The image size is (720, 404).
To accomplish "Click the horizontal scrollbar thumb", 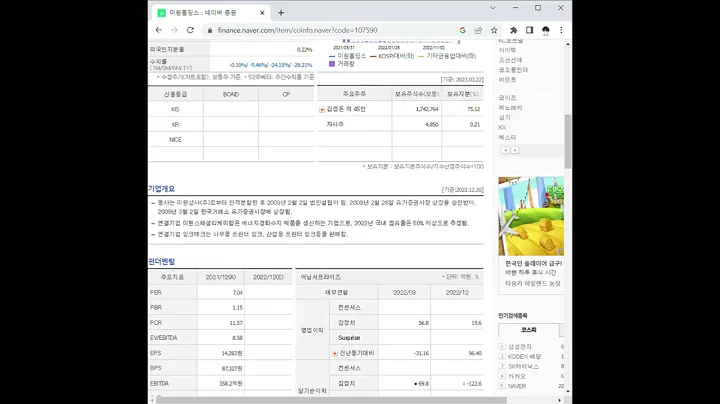I will [331, 400].
